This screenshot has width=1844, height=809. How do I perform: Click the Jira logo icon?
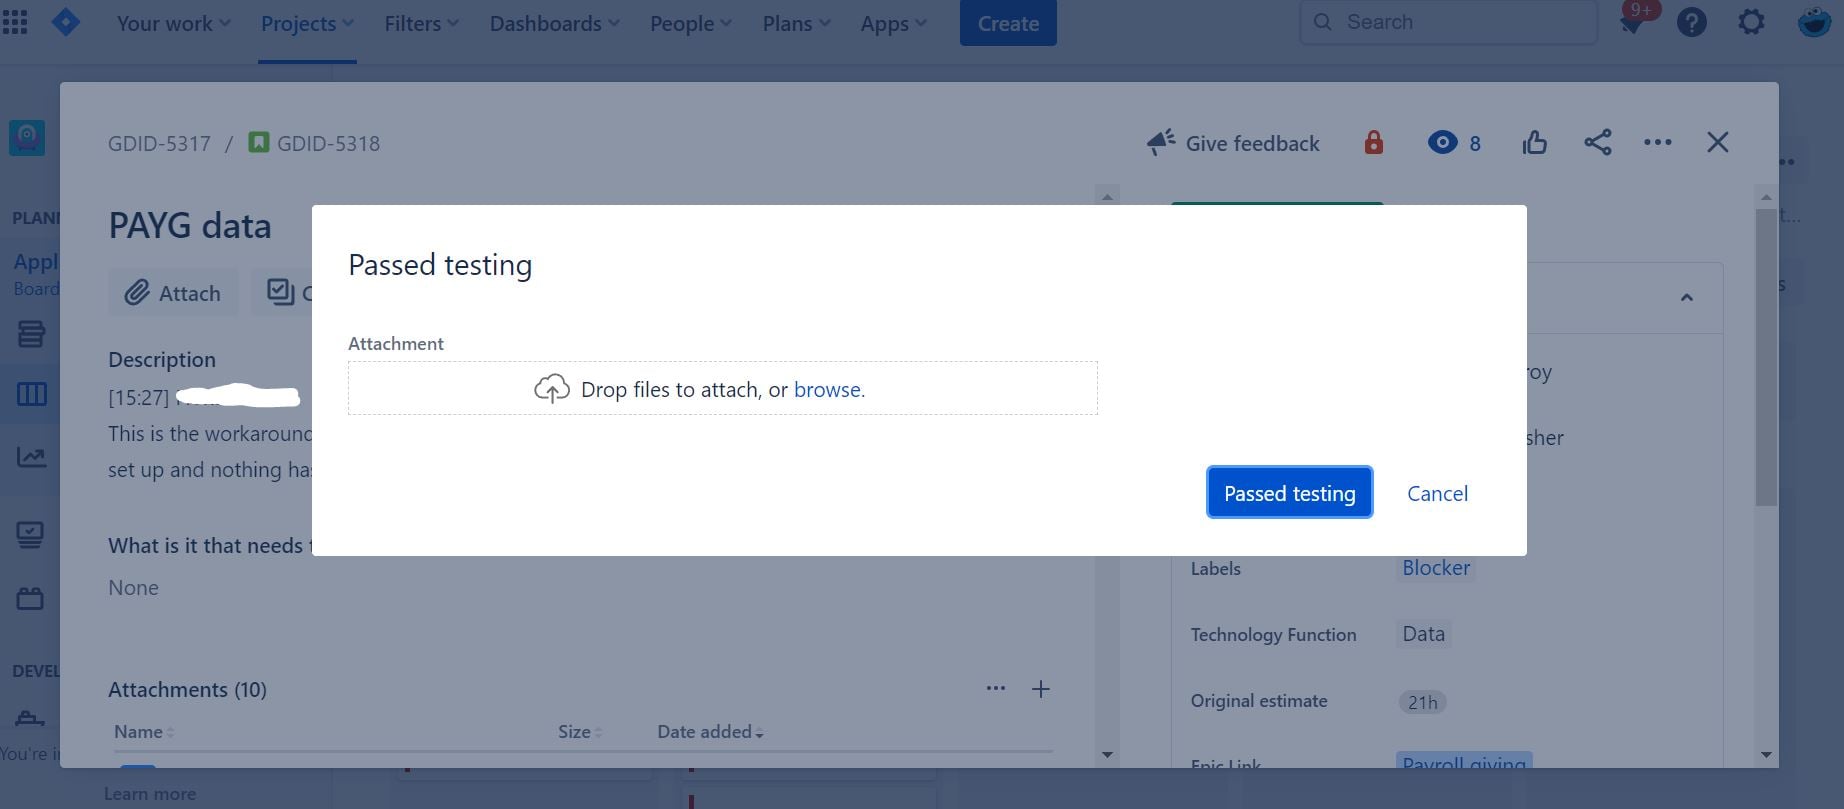(x=66, y=22)
